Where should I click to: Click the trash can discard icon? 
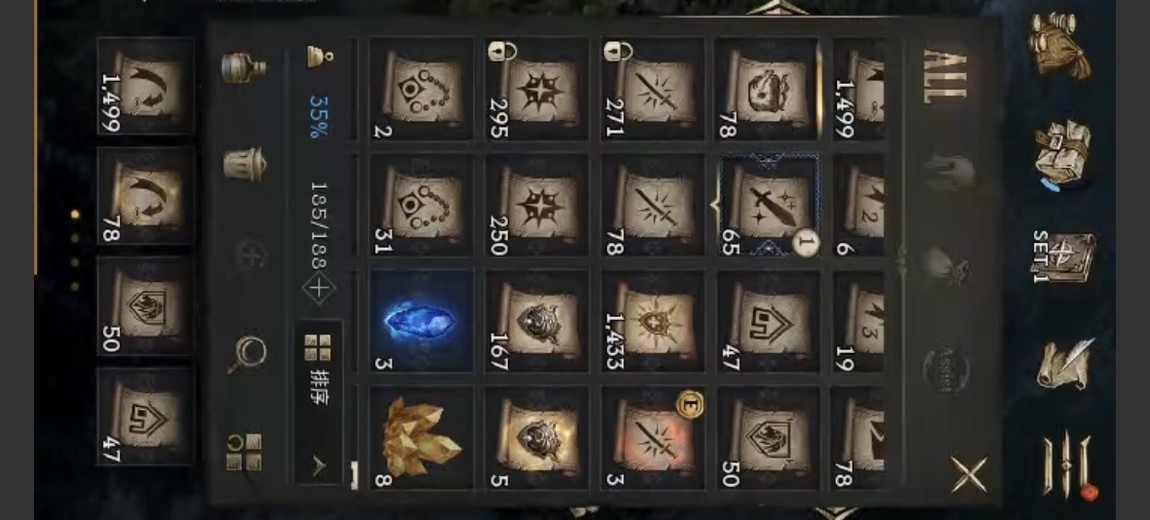point(244,163)
